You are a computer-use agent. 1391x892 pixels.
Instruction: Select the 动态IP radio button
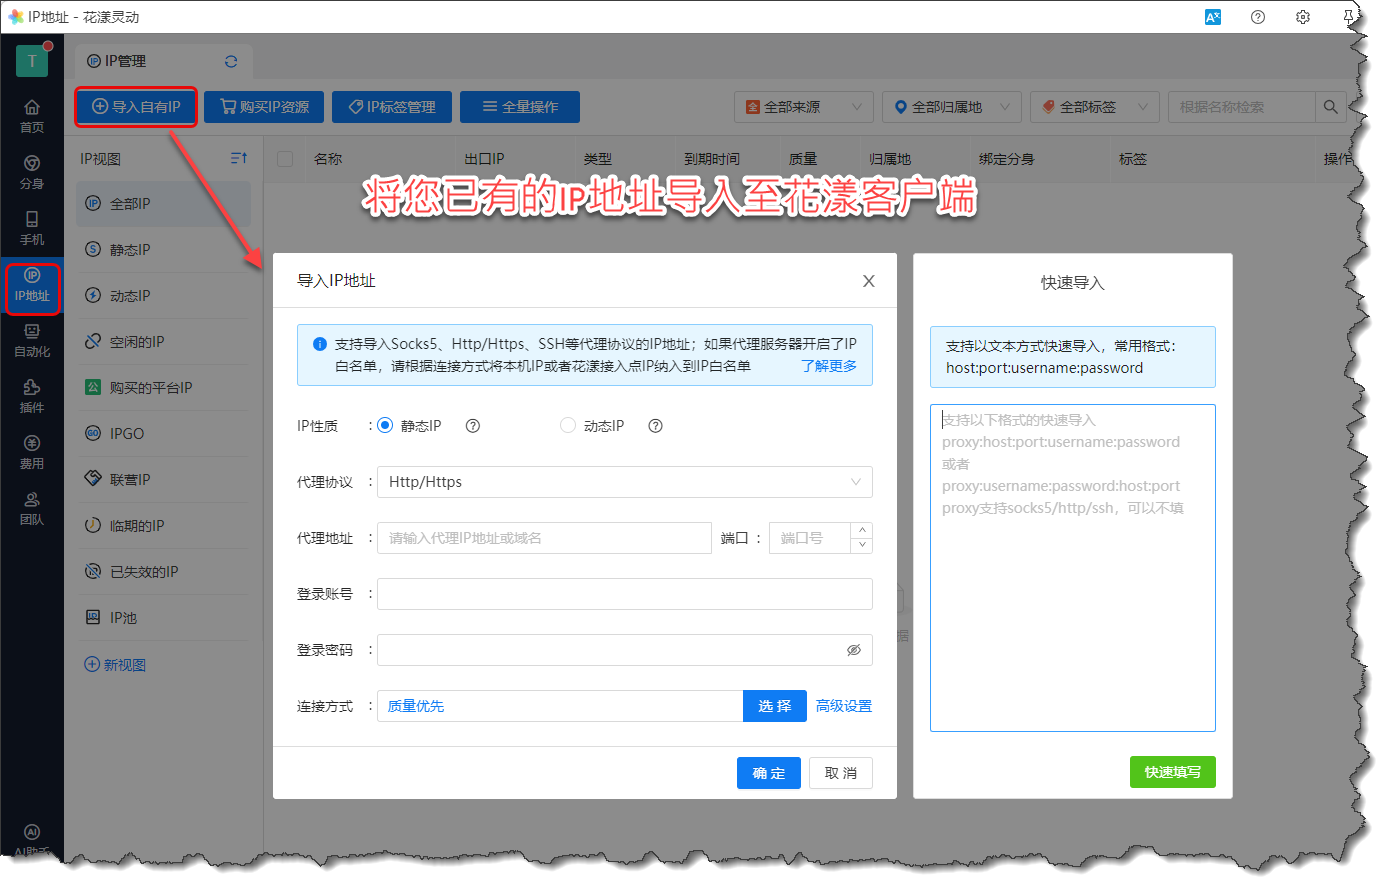pos(568,426)
